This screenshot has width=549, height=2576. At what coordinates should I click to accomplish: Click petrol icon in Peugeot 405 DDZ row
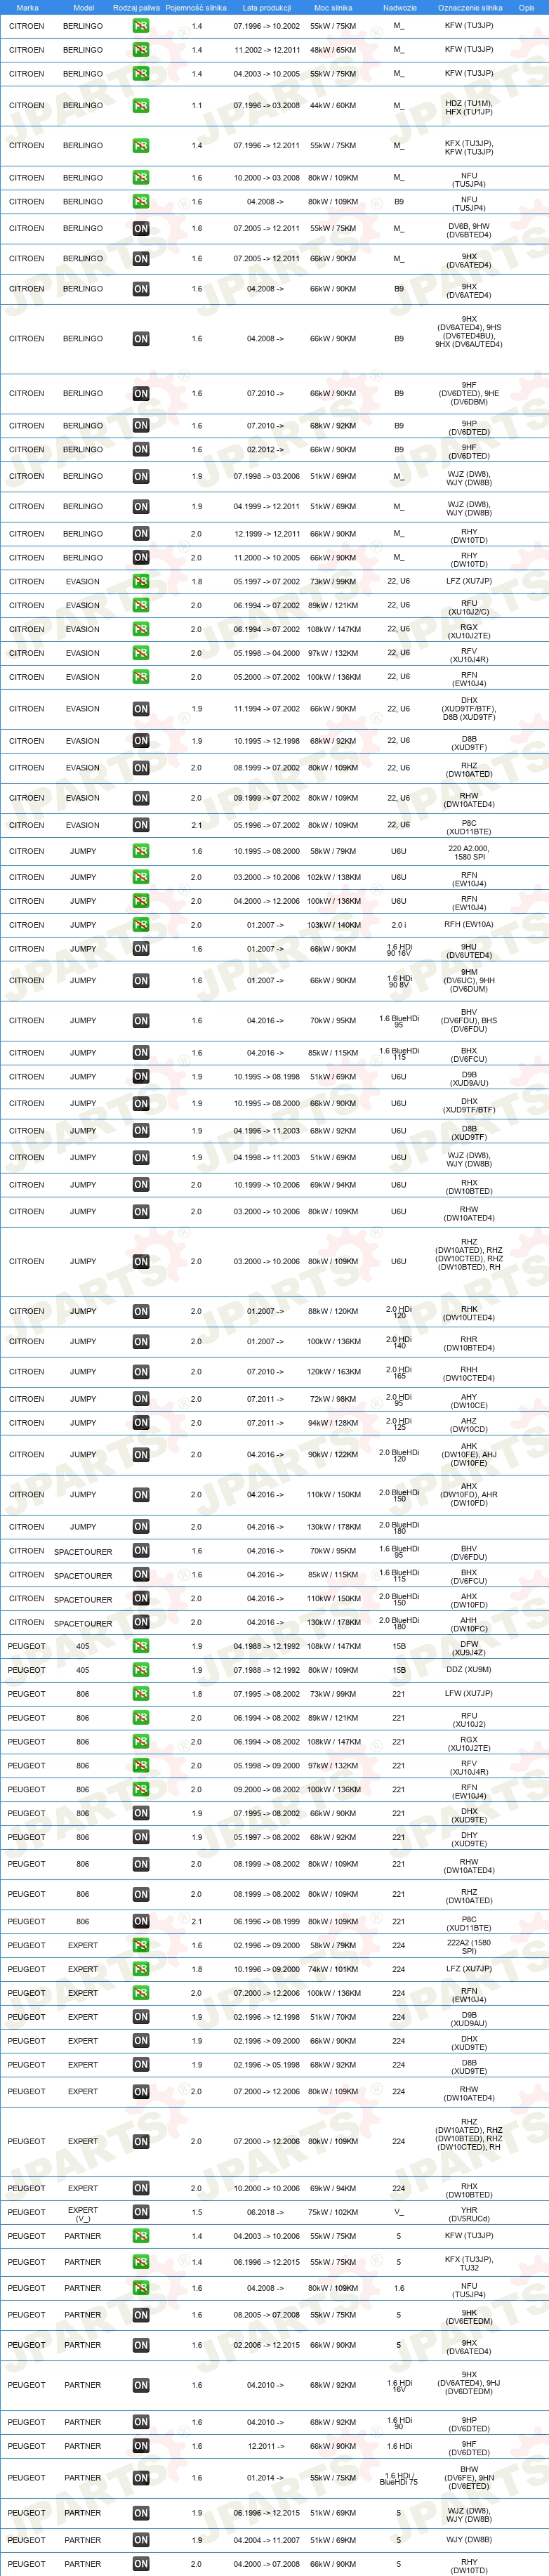pos(141,1671)
